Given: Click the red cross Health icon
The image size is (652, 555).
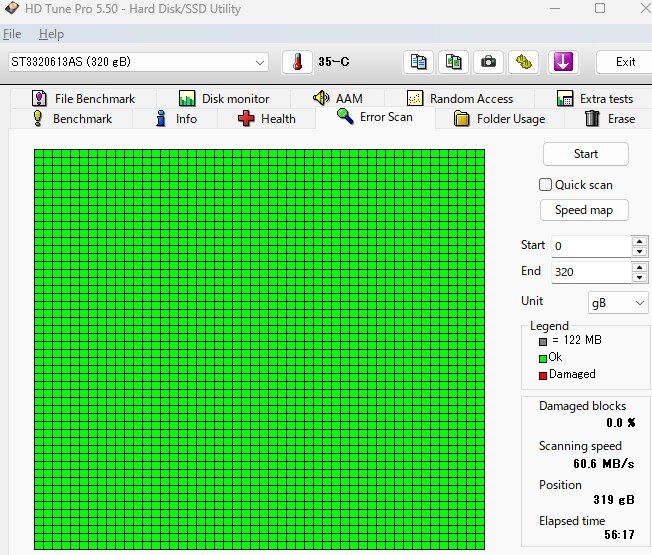Looking at the screenshot, I should (246, 118).
